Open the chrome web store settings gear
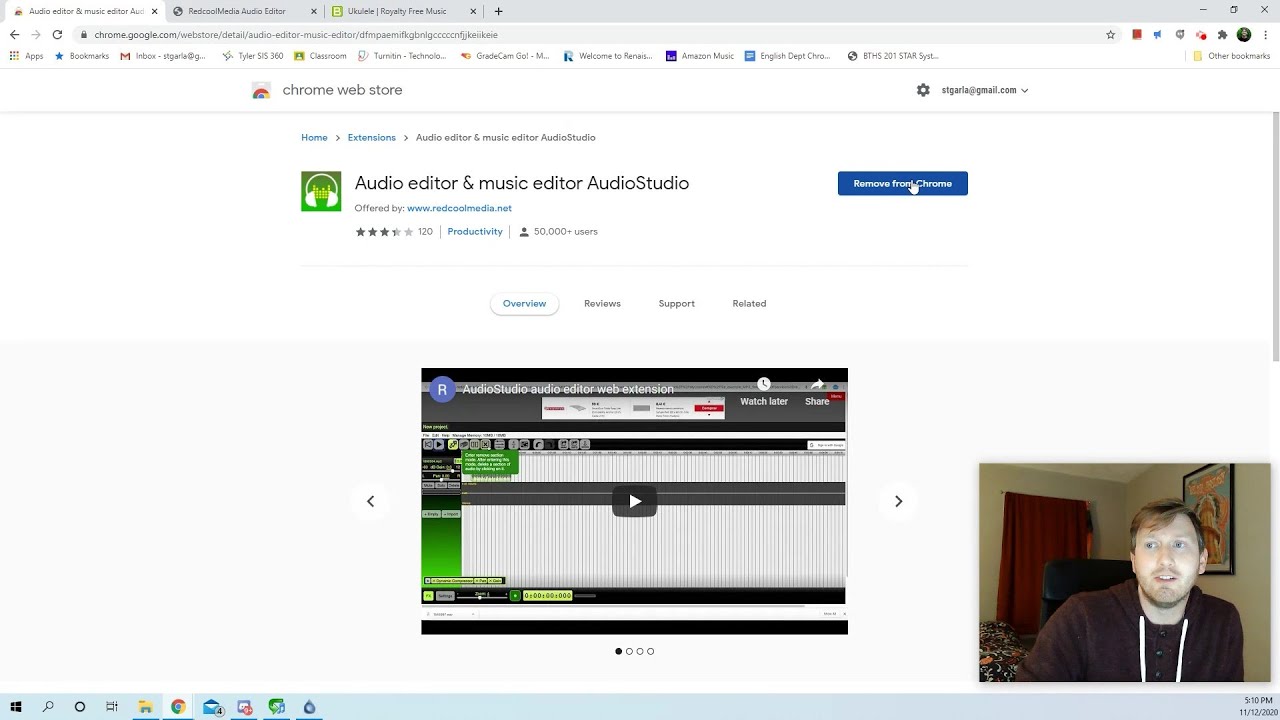The image size is (1280, 720). [x=923, y=90]
